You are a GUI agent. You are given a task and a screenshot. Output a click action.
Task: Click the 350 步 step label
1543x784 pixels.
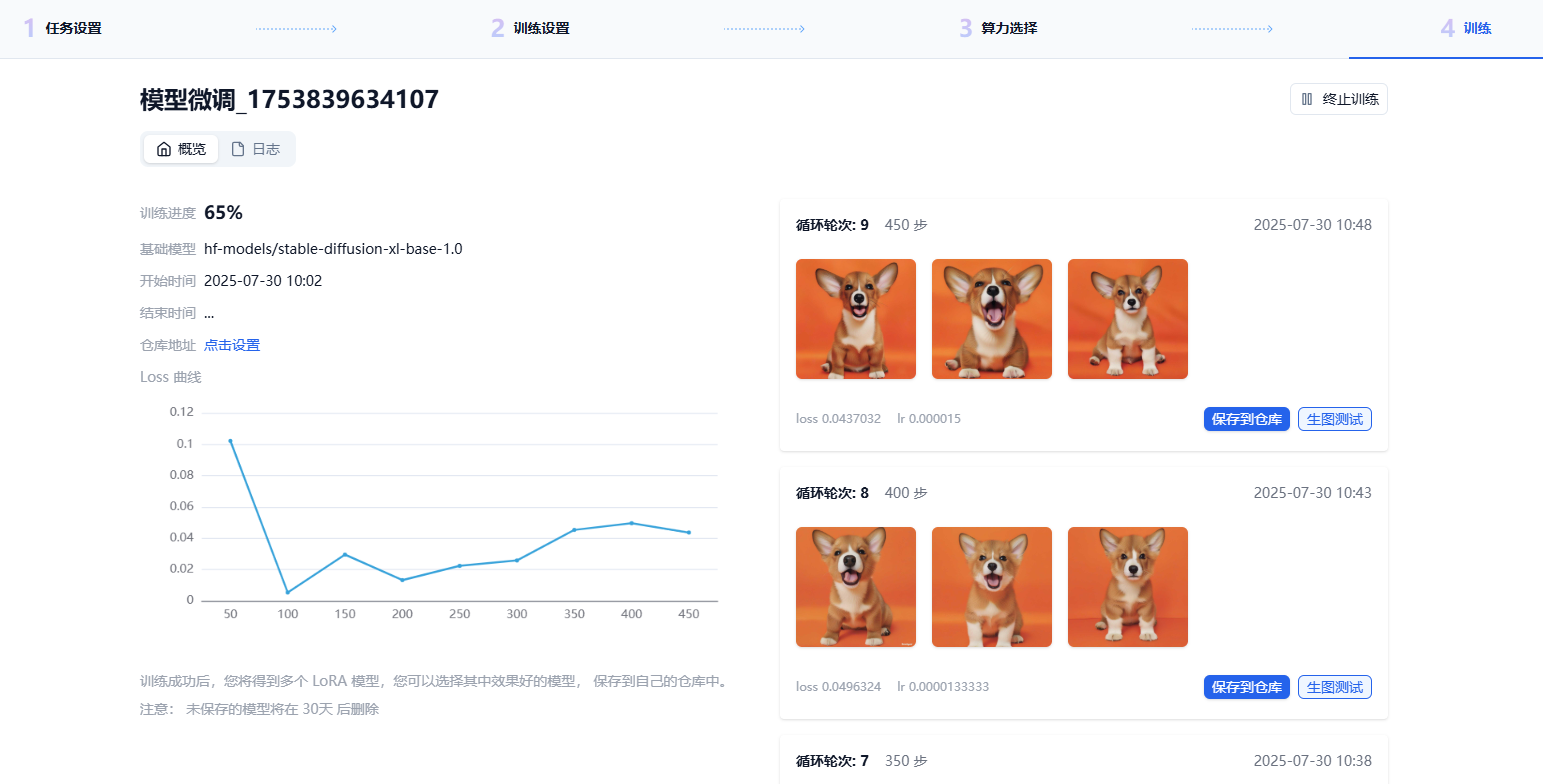[x=906, y=761]
